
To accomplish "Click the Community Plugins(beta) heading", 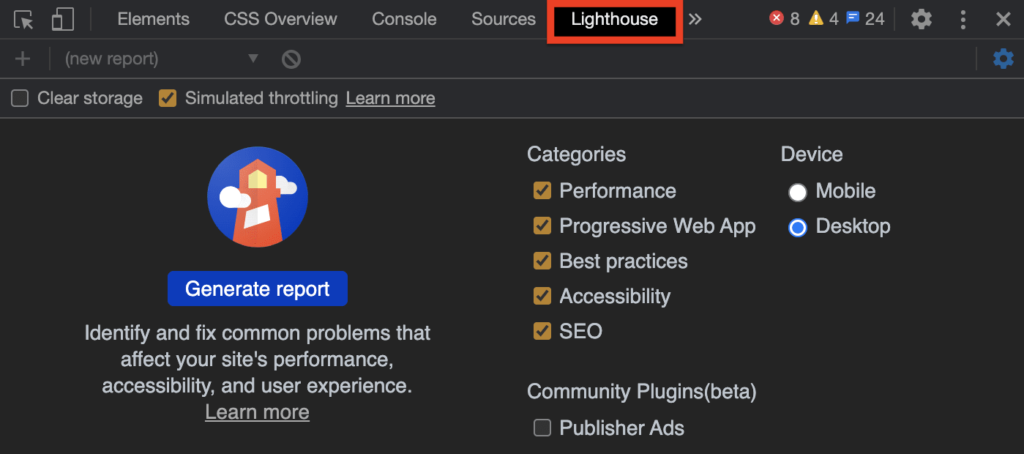I will pyautogui.click(x=642, y=392).
